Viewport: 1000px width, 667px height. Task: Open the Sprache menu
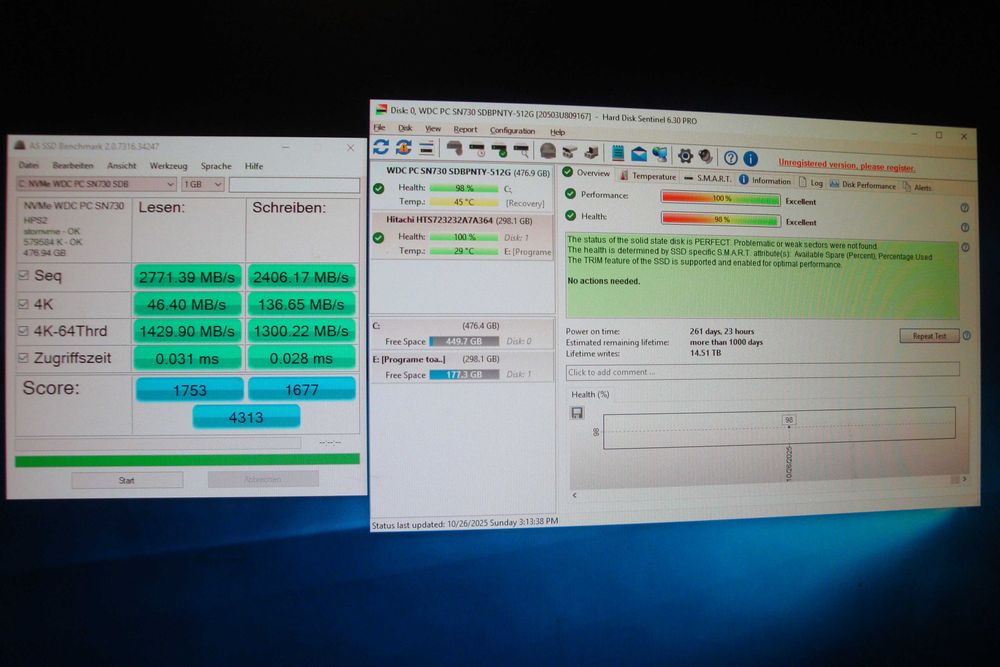(x=216, y=166)
